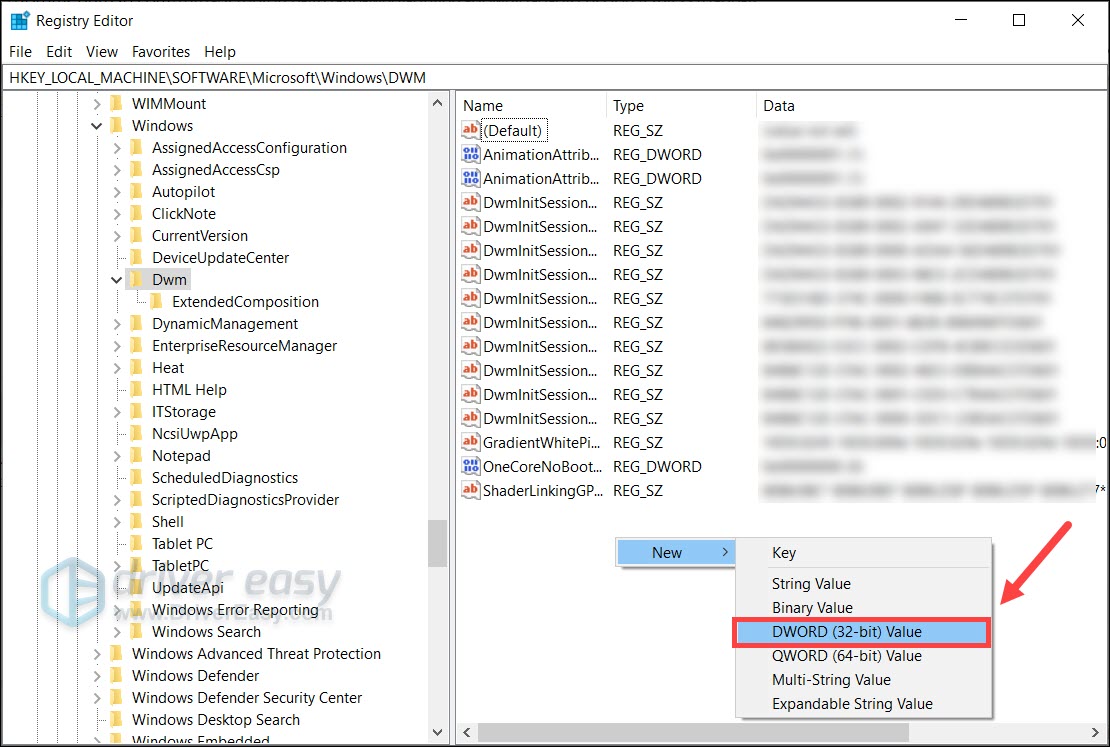Select Key in the New submenu
This screenshot has width=1110, height=747.
(863, 552)
